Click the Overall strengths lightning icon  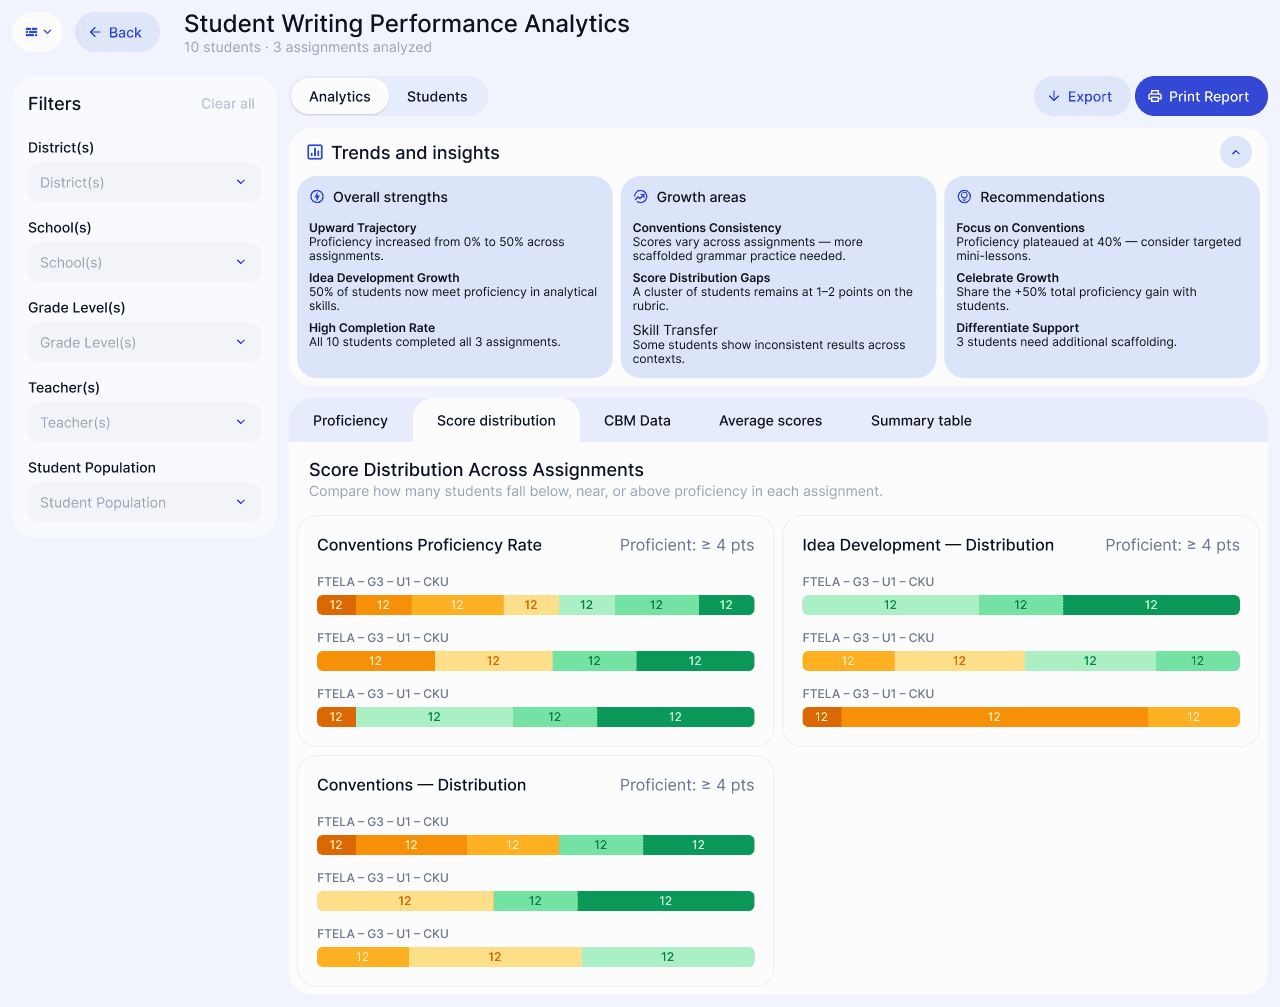point(317,197)
